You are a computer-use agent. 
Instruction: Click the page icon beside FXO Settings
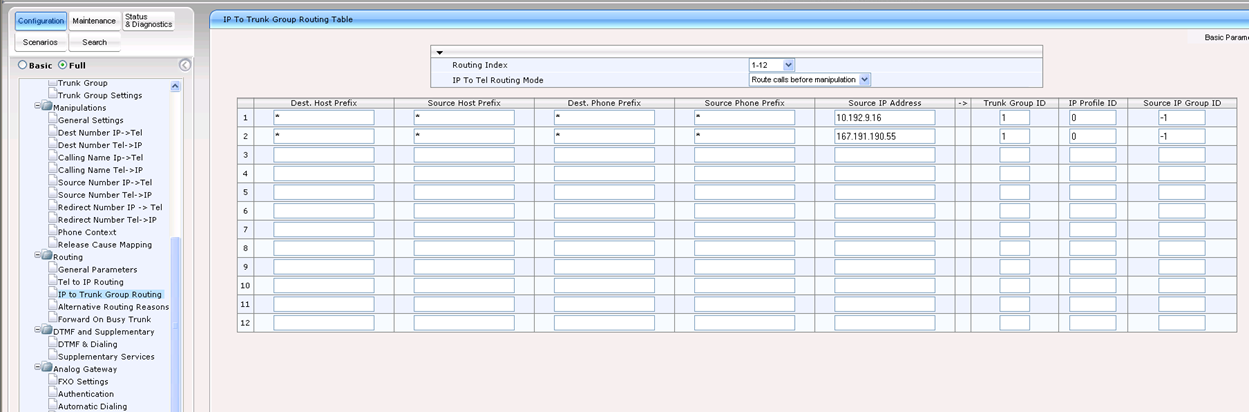[52, 381]
